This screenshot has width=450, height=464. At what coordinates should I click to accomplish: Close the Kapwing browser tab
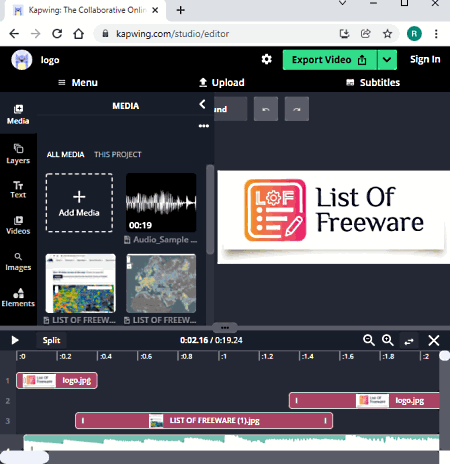155,10
